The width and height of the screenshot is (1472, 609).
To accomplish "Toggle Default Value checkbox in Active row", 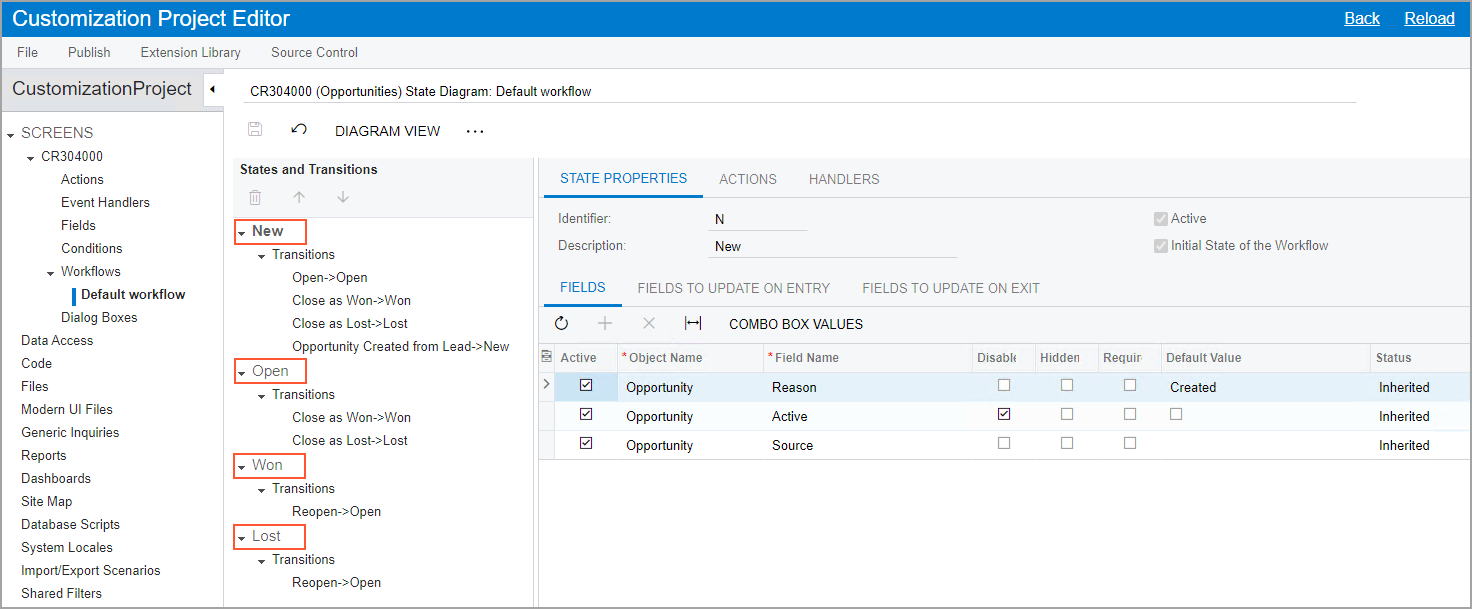I will (1176, 414).
